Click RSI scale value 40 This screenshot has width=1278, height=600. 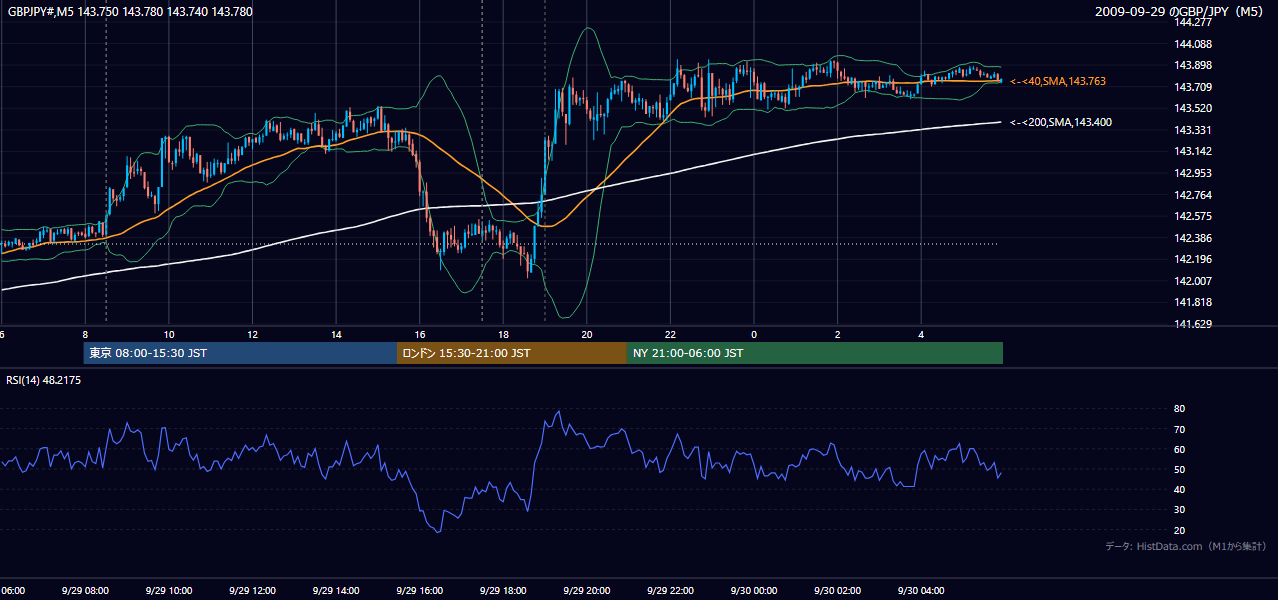[1180, 489]
